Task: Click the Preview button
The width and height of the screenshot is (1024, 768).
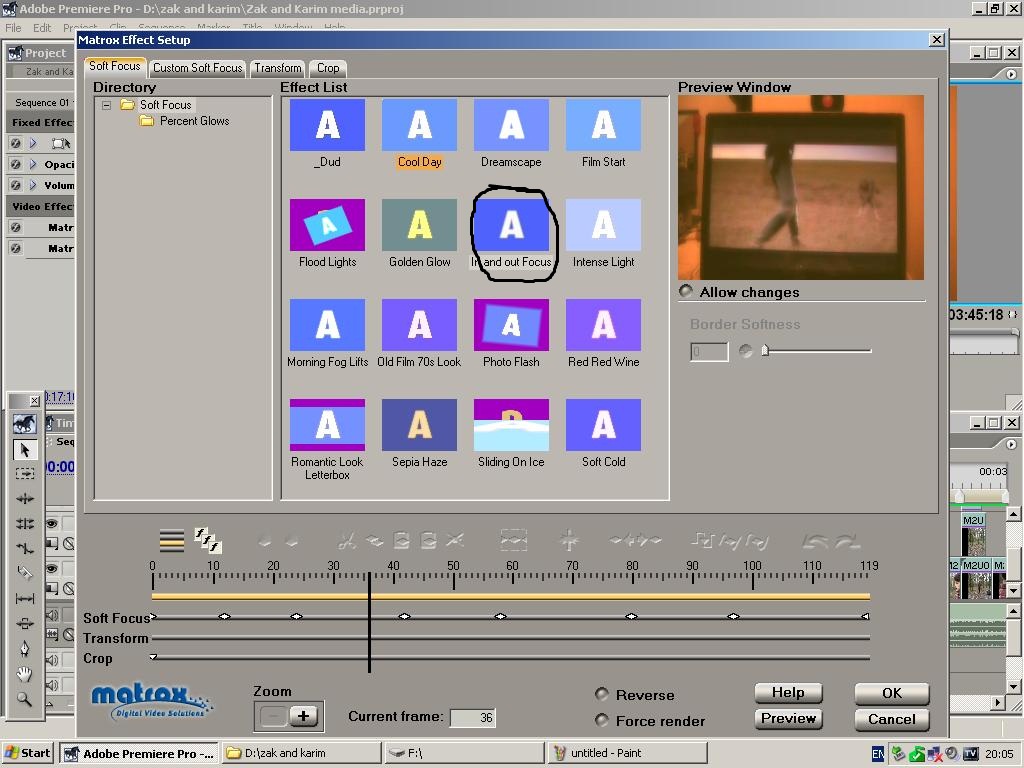Action: coord(788,719)
